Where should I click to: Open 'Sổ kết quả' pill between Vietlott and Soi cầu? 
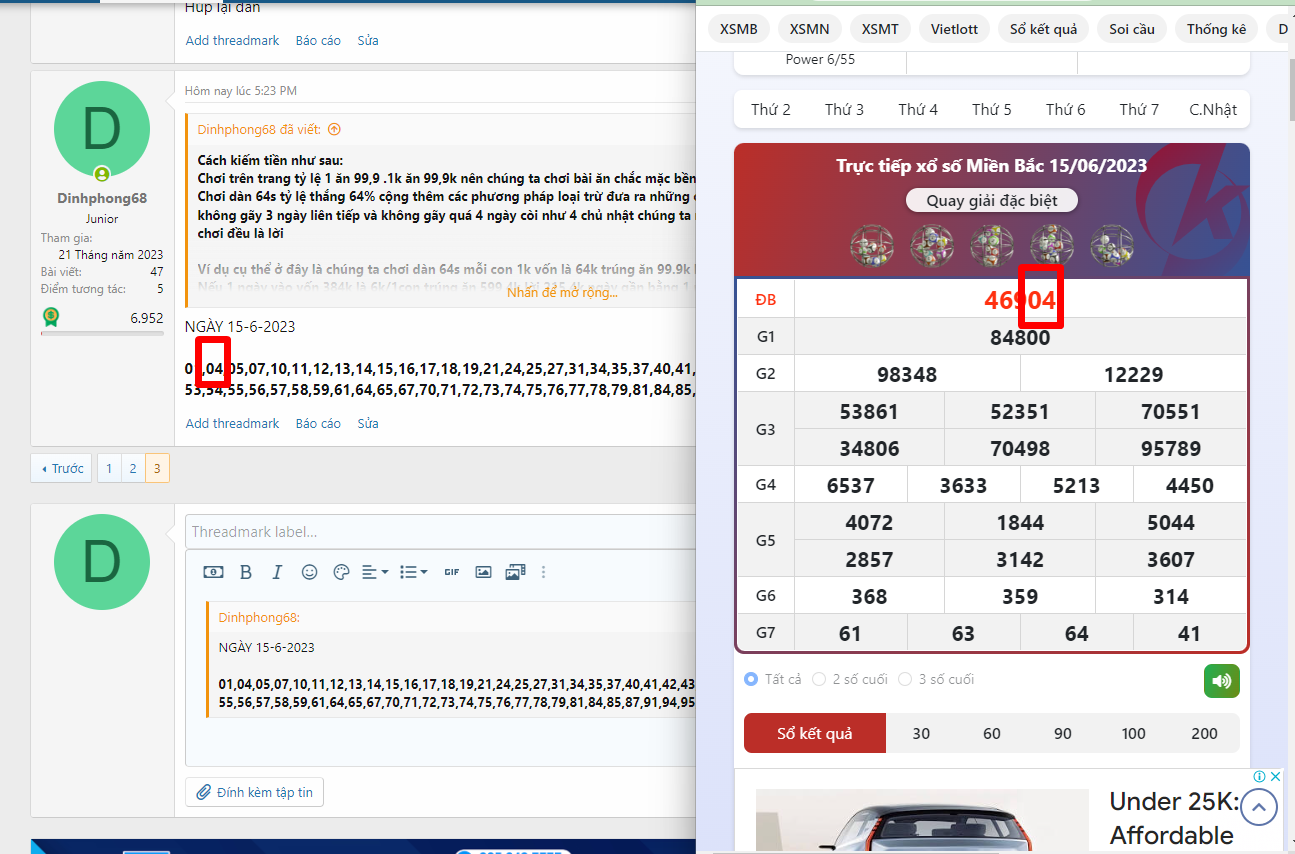pos(1044,29)
